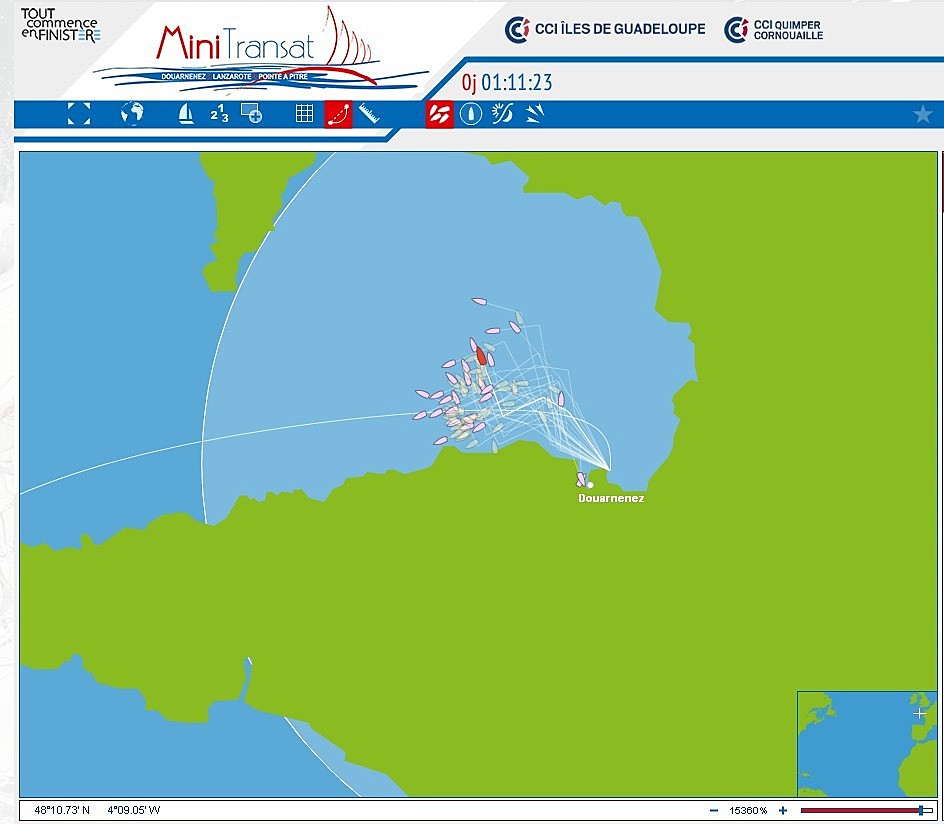Click the 48°10.73' N latitude readout
This screenshot has width=944, height=824.
click(62, 810)
